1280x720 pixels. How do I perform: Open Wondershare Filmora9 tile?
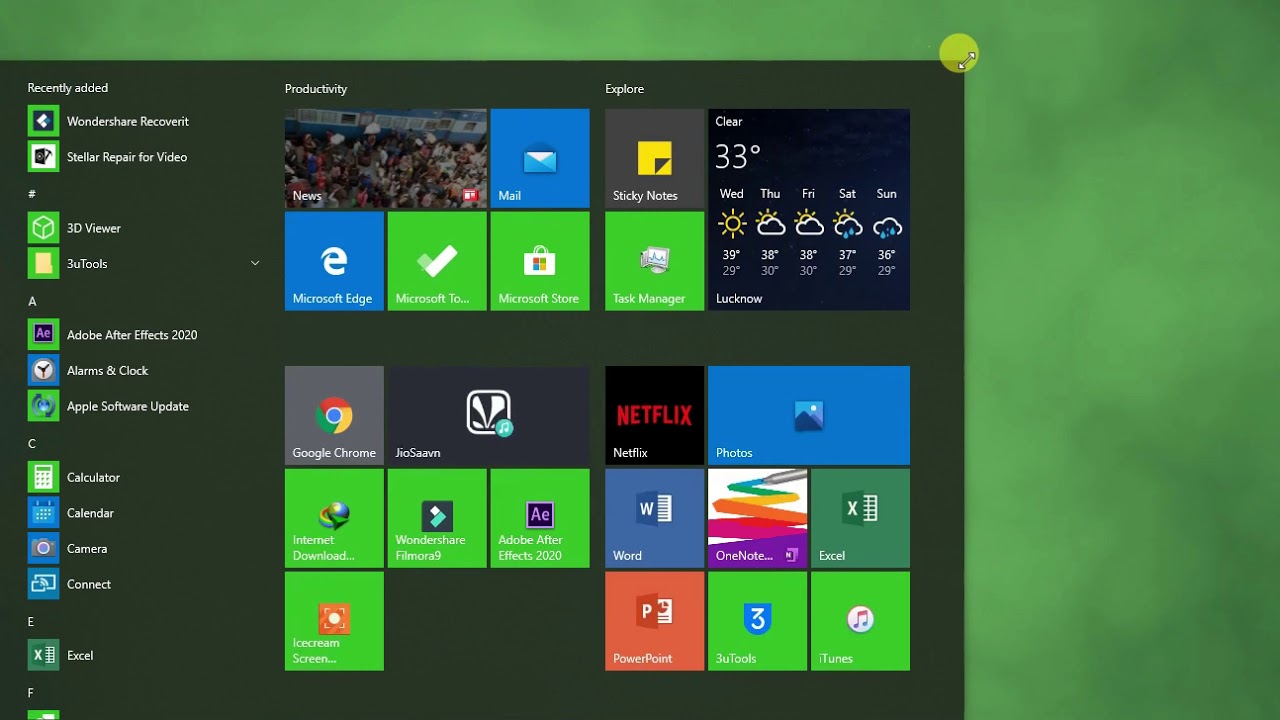pyautogui.click(x=437, y=518)
